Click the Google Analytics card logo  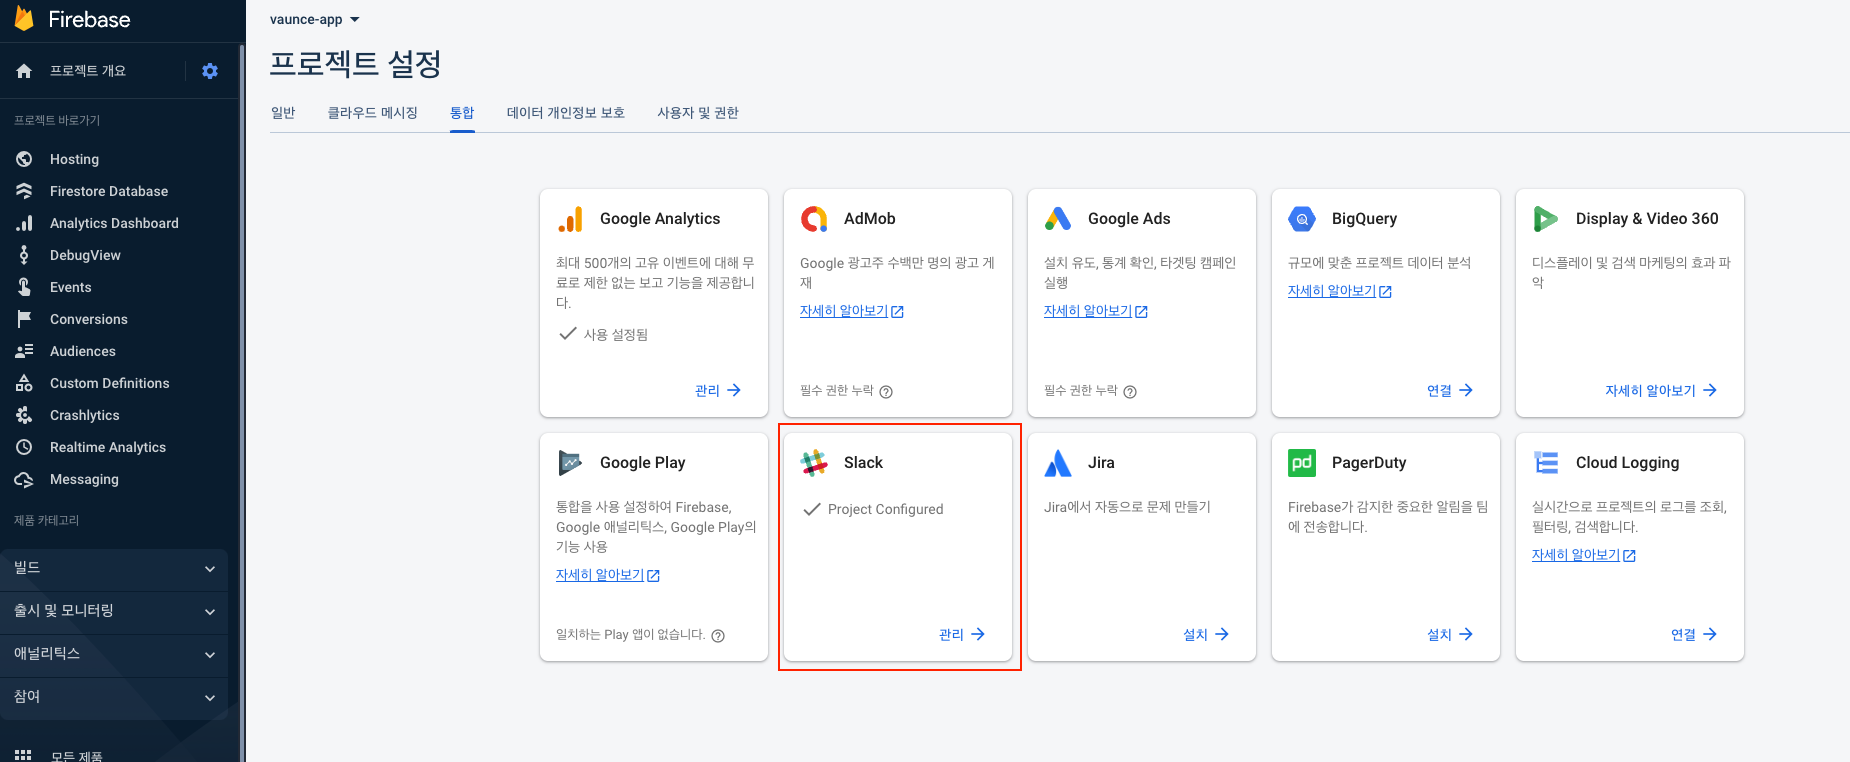(x=571, y=219)
